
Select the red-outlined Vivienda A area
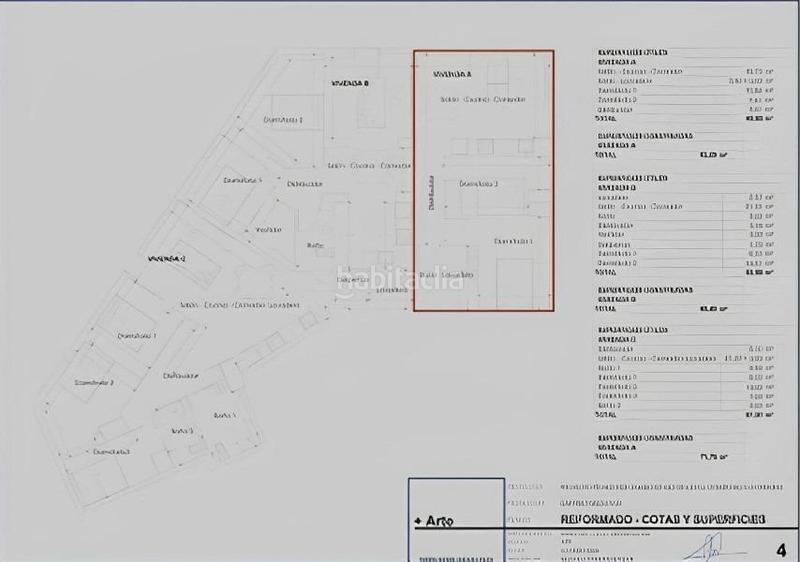484,180
